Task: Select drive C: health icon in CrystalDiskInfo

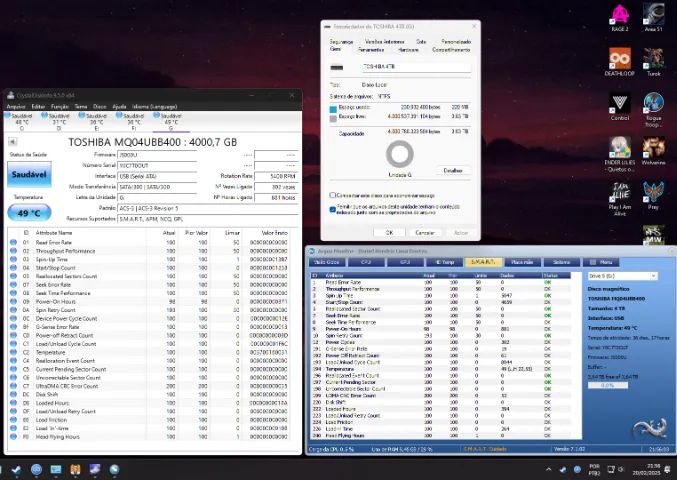Action: (7, 116)
